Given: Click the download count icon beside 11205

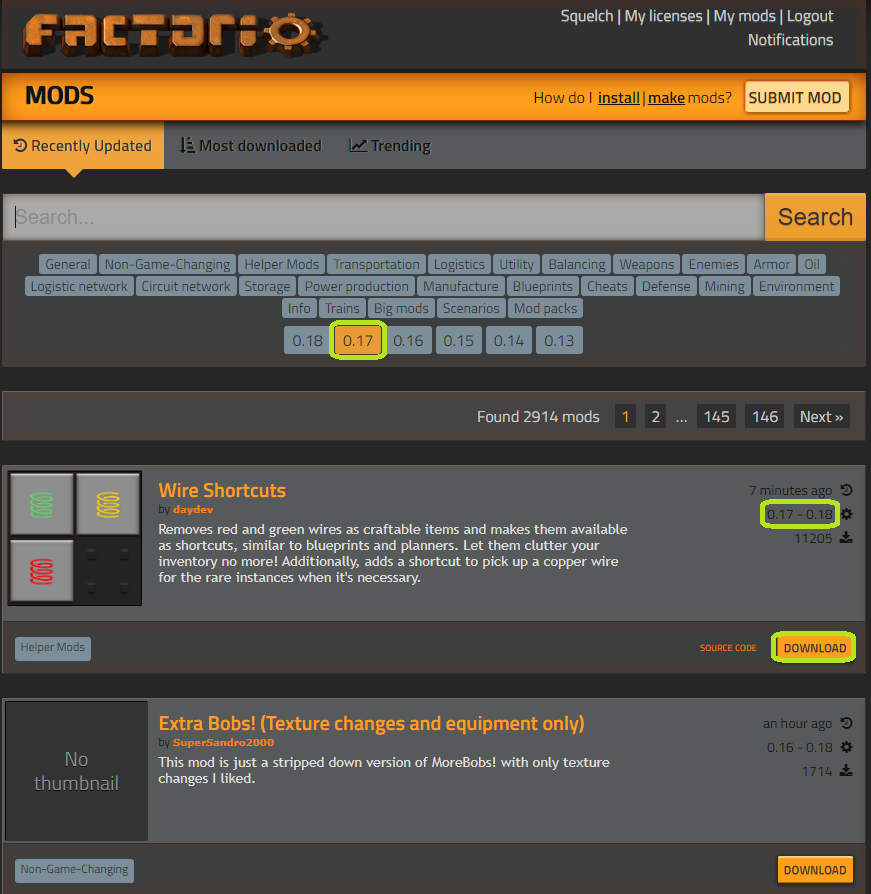Looking at the screenshot, I should (847, 538).
